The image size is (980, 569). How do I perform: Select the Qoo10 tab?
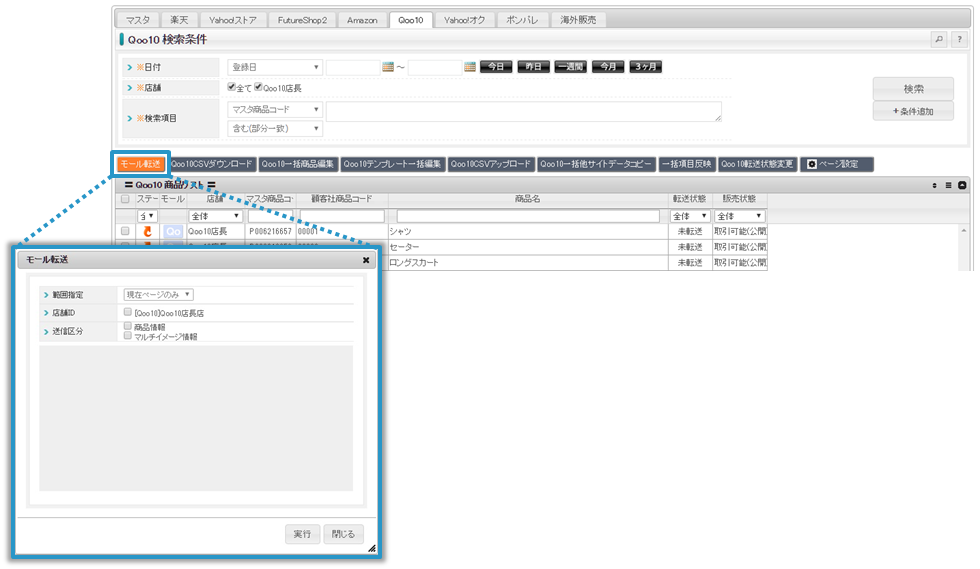[411, 20]
